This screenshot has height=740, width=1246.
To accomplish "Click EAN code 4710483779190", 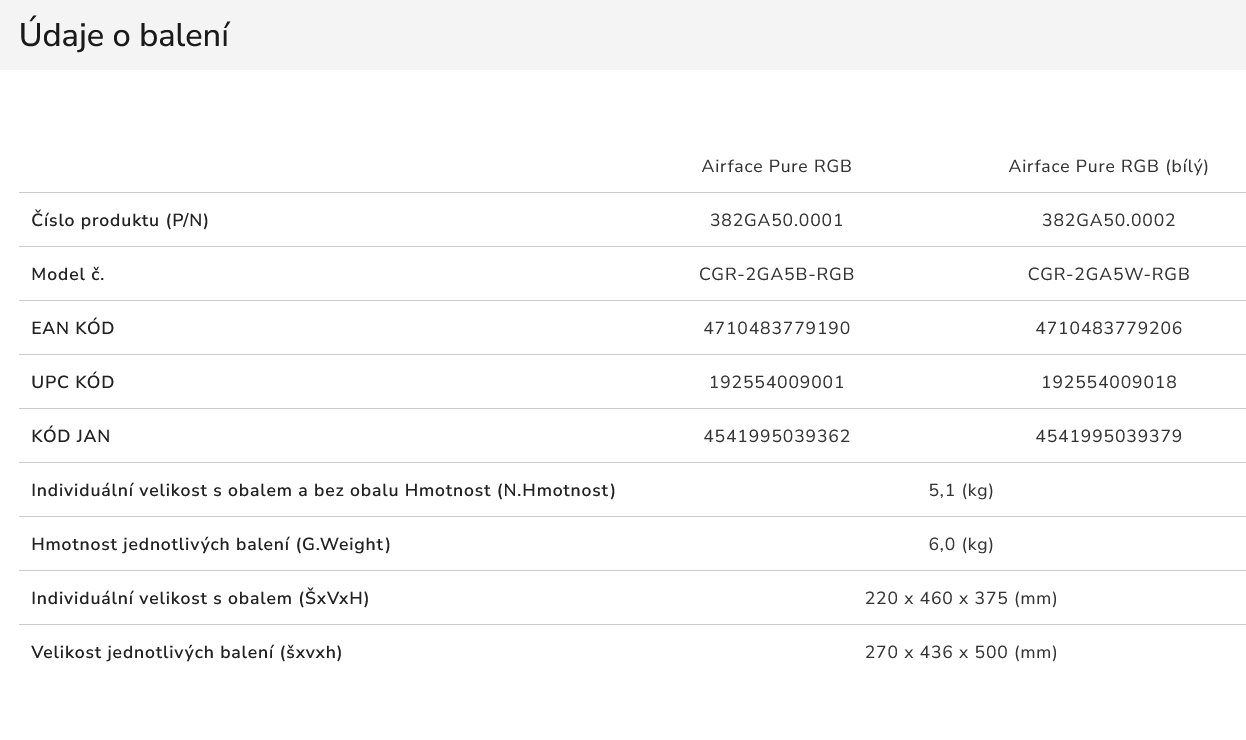I will [776, 328].
